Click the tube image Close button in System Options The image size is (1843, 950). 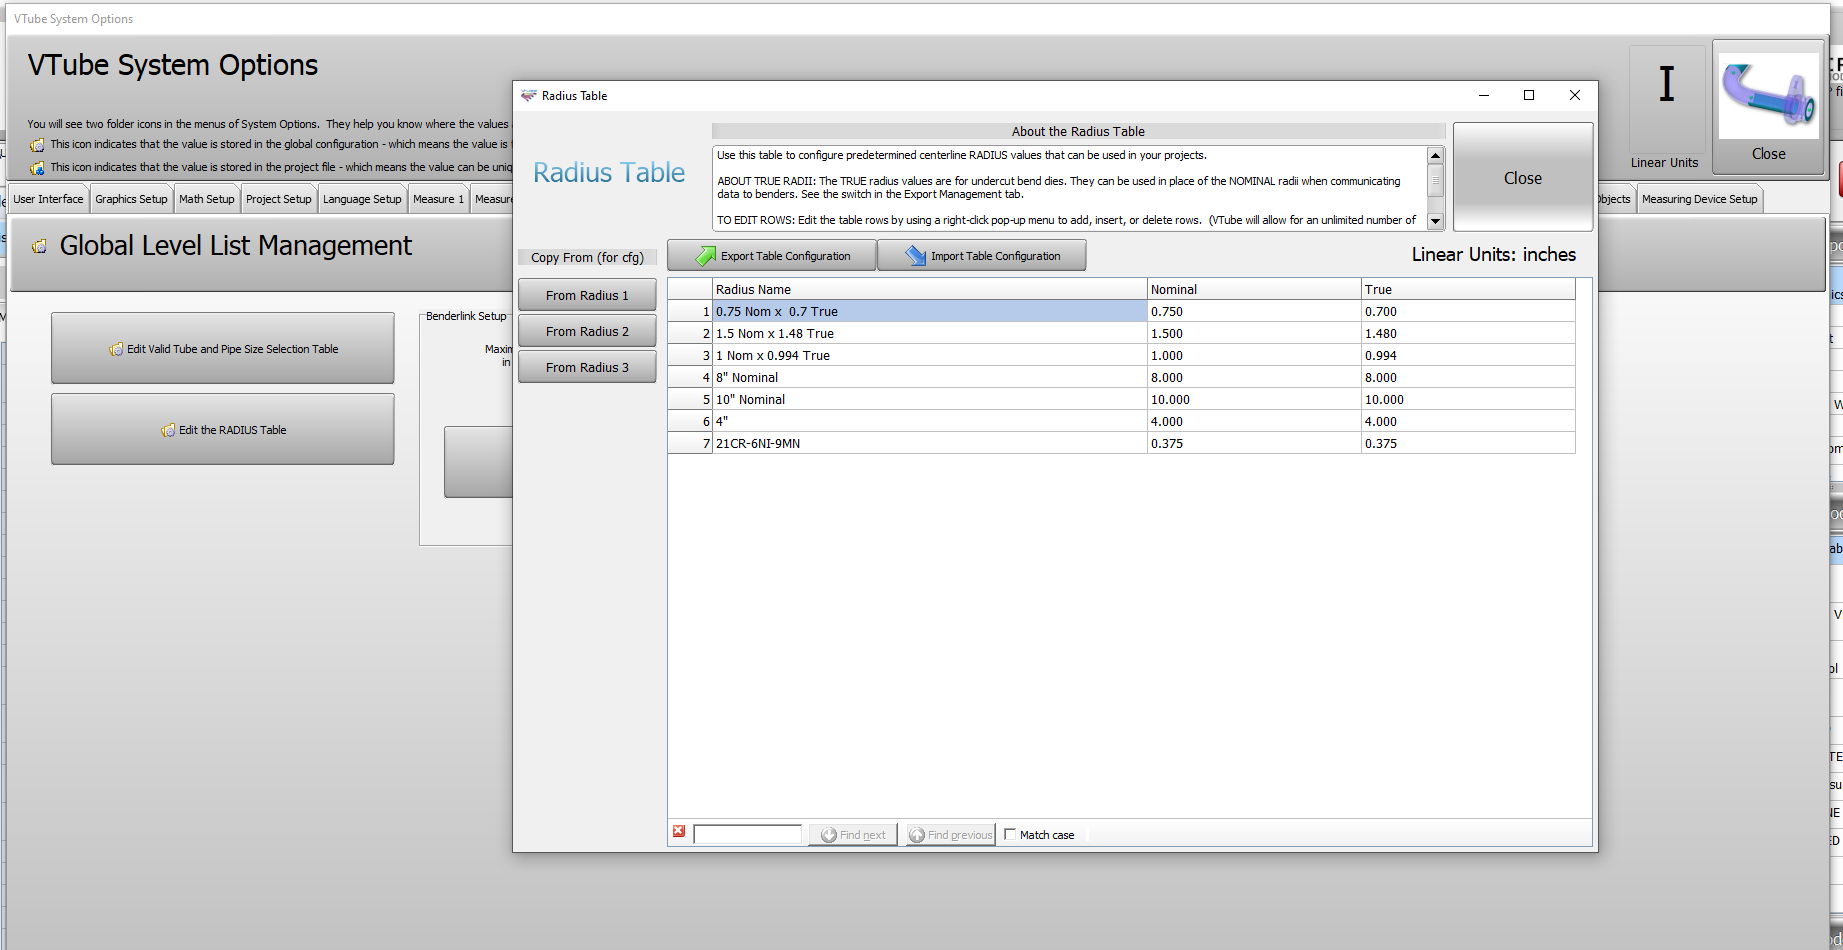tap(1768, 108)
